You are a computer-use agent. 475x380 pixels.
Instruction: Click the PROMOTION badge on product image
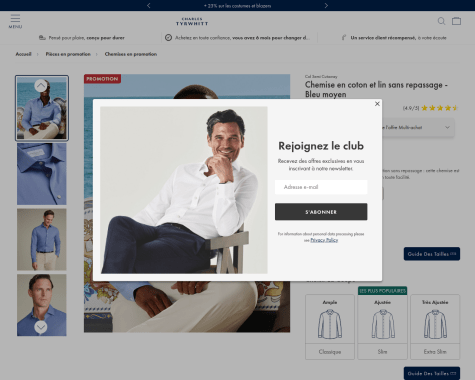102,79
